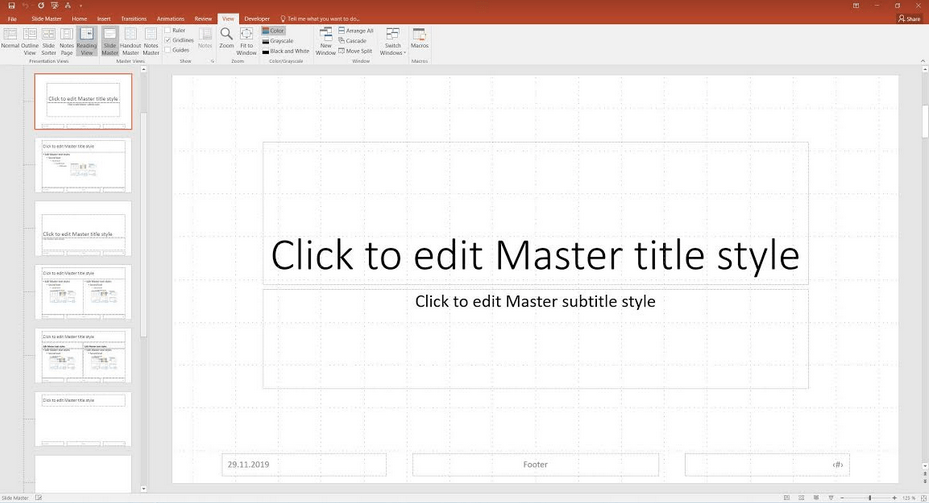The height and width of the screenshot is (503, 929).
Task: Uncheck the Gridlines checkbox
Action: click(x=180, y=40)
